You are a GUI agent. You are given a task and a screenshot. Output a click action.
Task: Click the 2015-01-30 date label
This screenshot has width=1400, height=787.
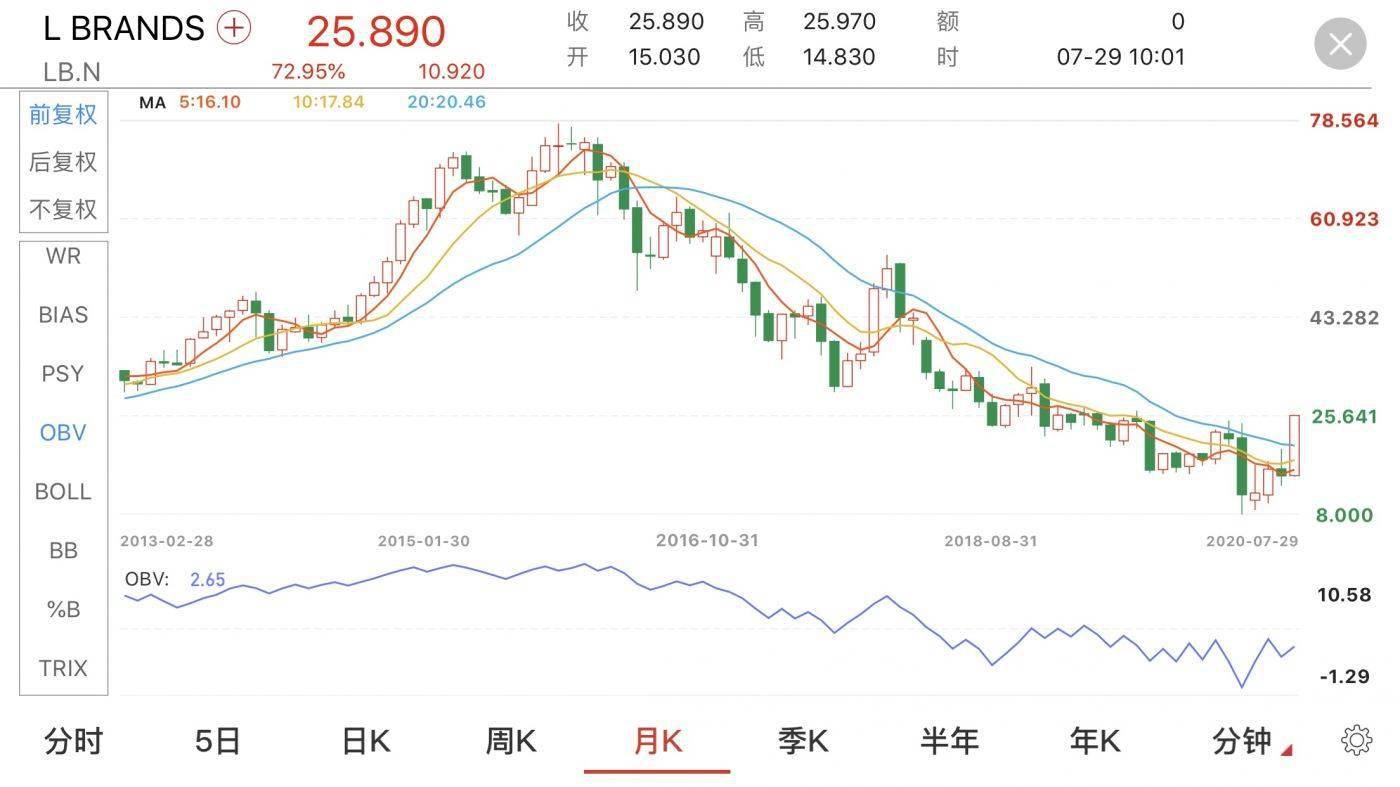coord(424,541)
